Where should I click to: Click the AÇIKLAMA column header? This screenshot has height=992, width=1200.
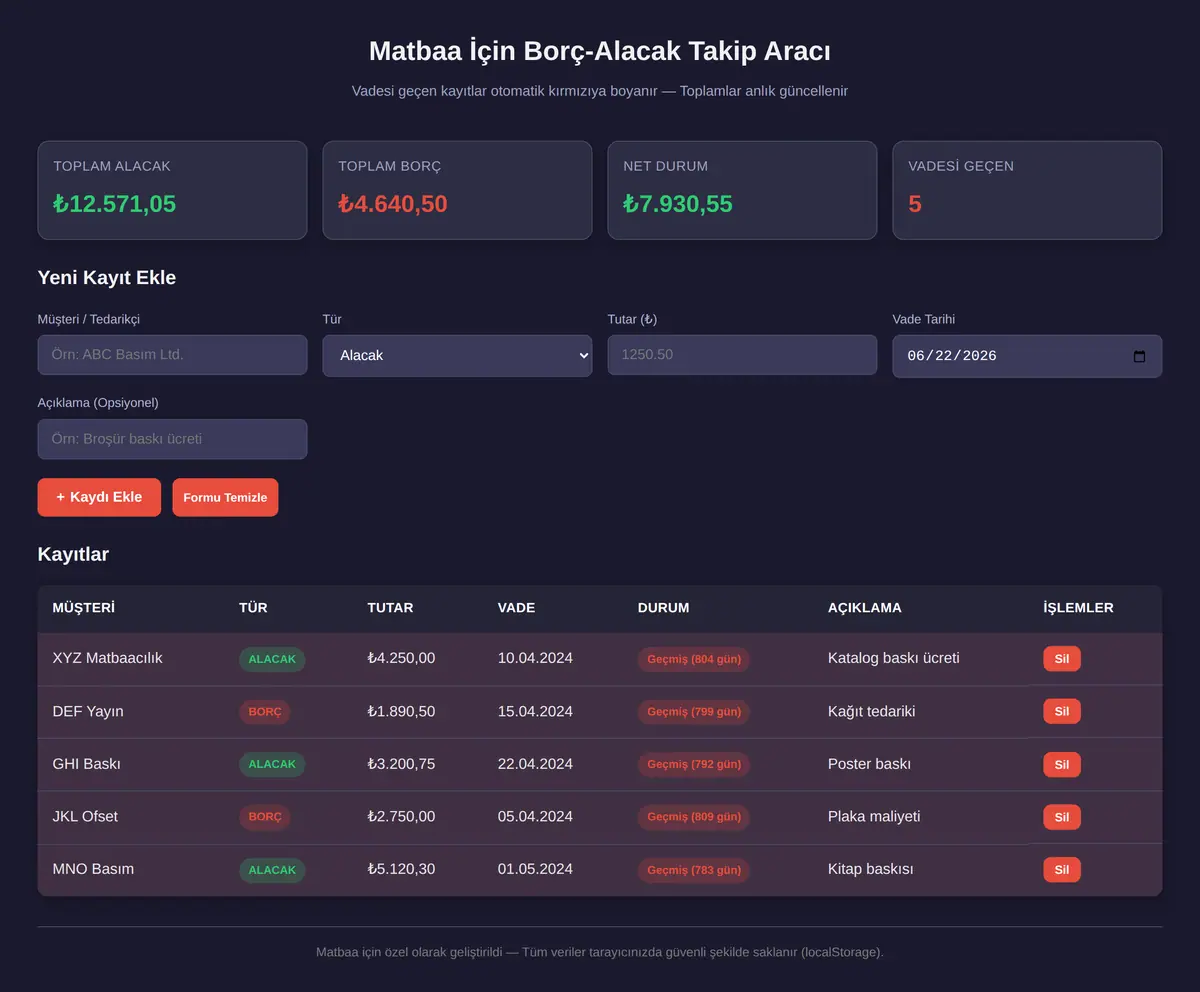point(865,608)
